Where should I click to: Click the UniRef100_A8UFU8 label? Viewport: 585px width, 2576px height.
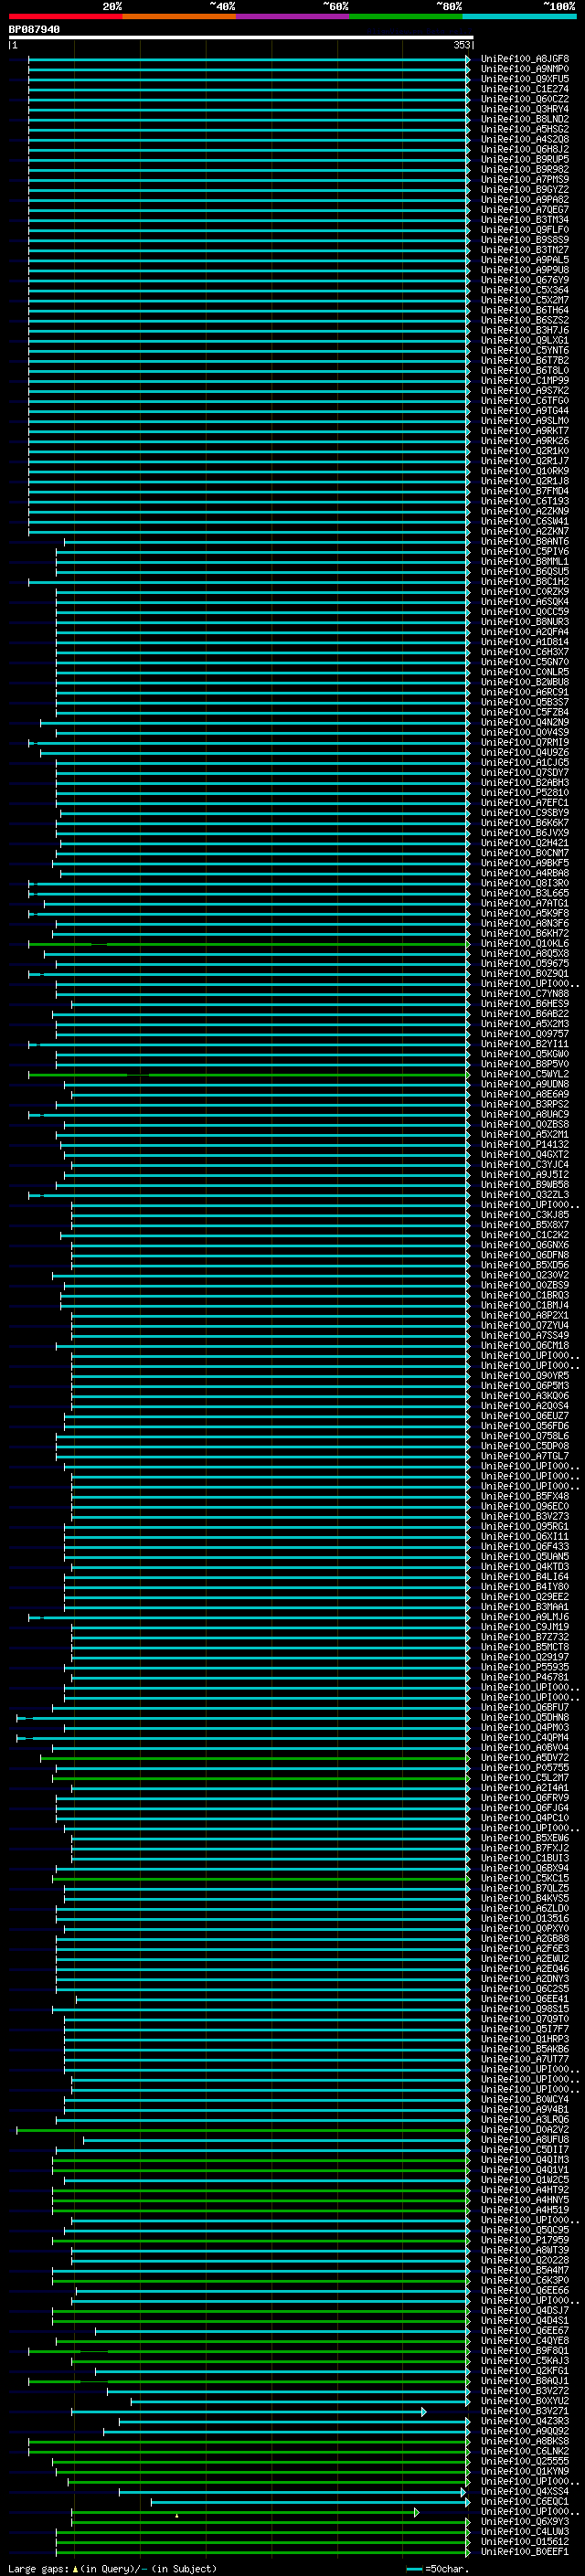[x=525, y=2140]
